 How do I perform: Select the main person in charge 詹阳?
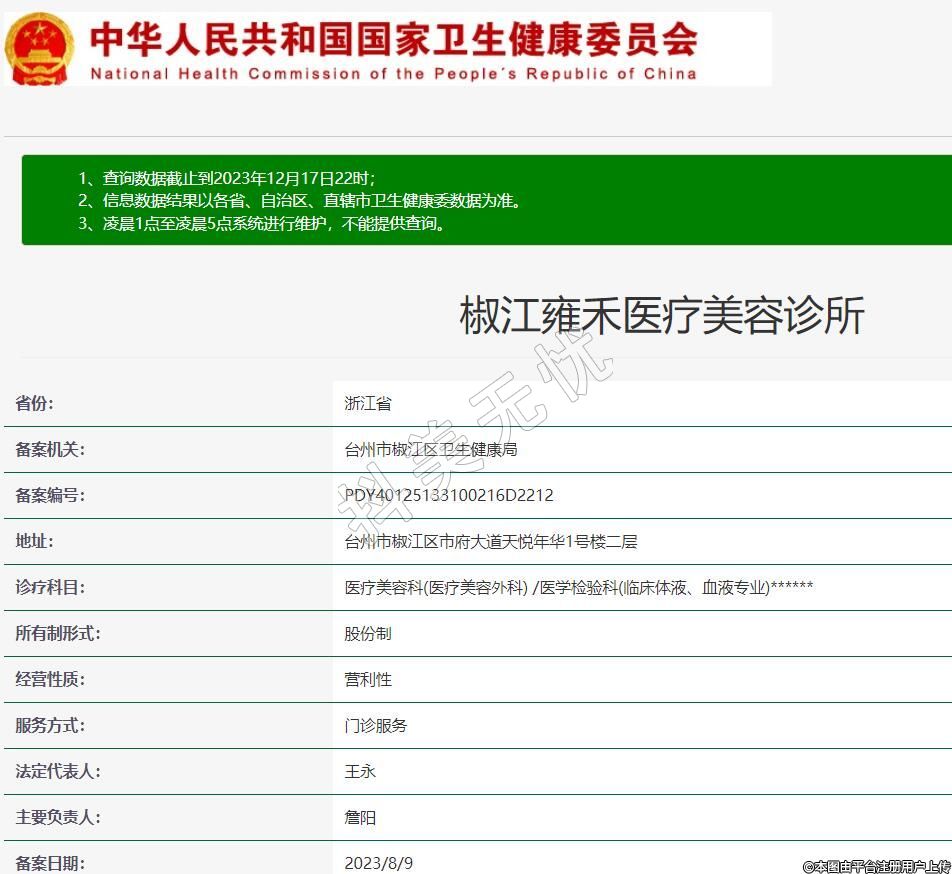point(360,817)
